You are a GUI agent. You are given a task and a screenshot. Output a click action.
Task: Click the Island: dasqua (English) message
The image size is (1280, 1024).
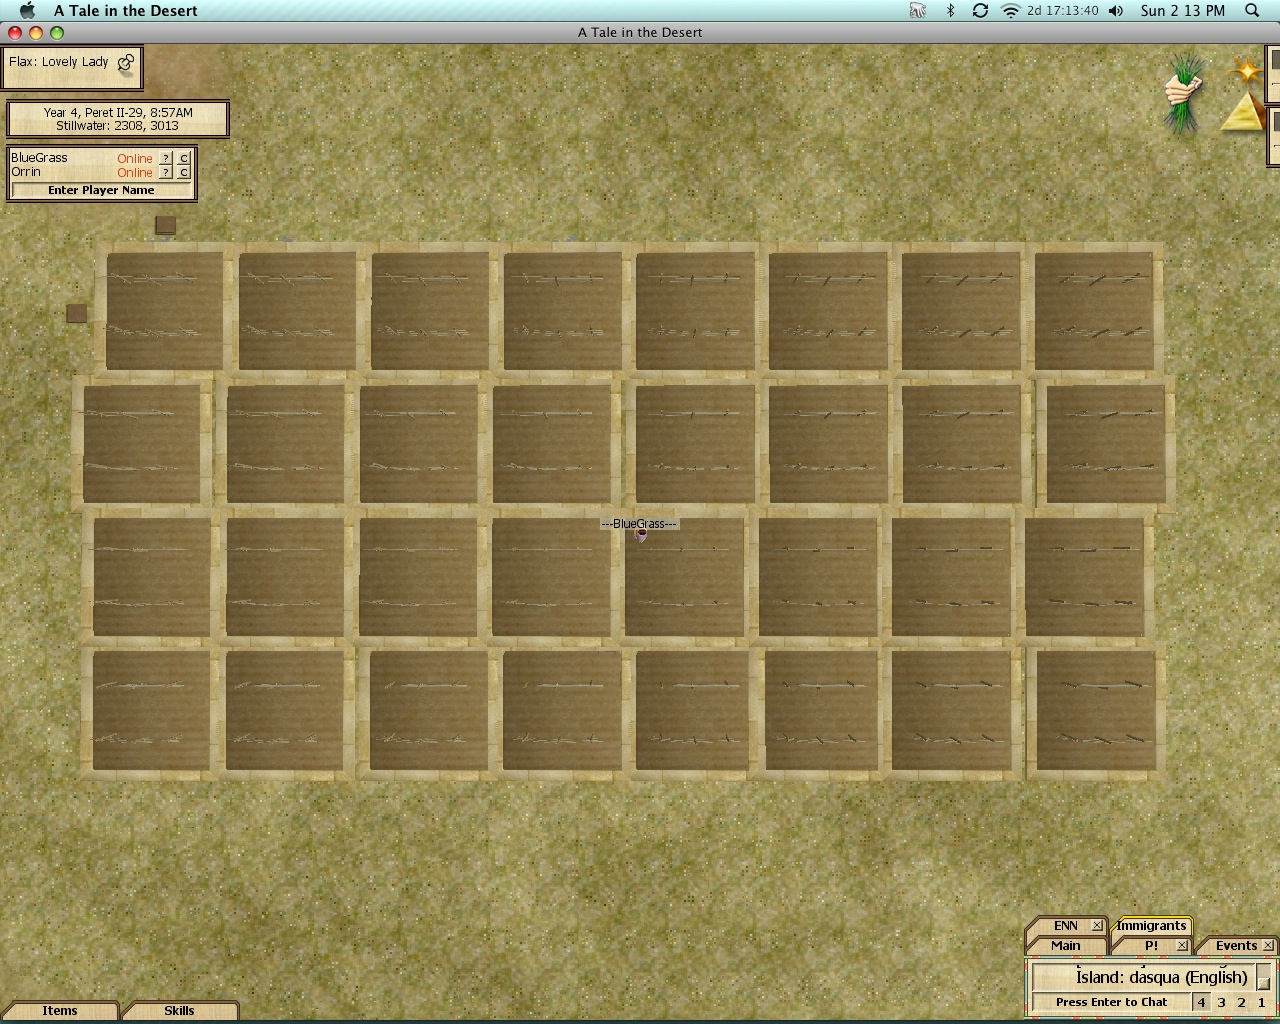pyautogui.click(x=1161, y=977)
